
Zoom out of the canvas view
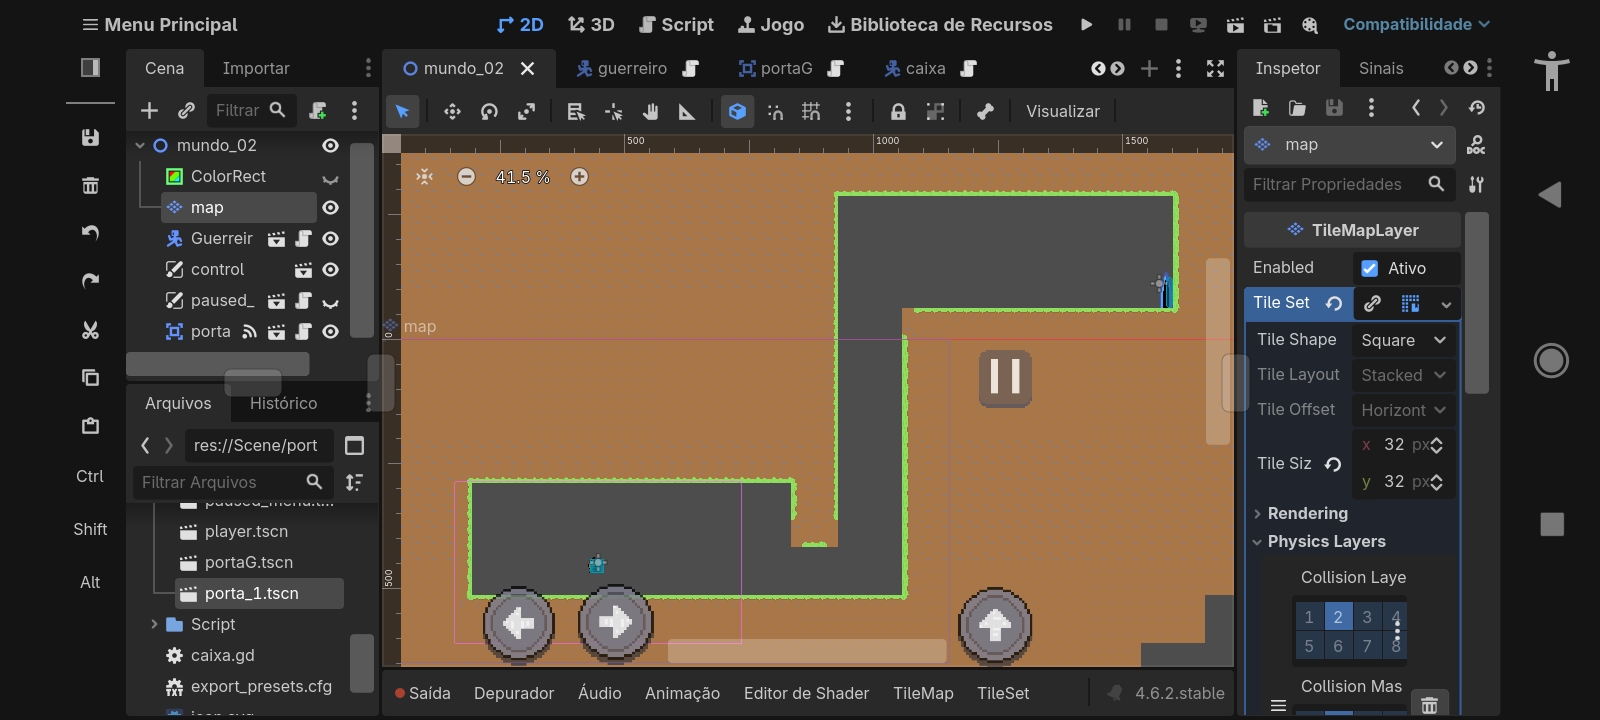click(x=466, y=177)
